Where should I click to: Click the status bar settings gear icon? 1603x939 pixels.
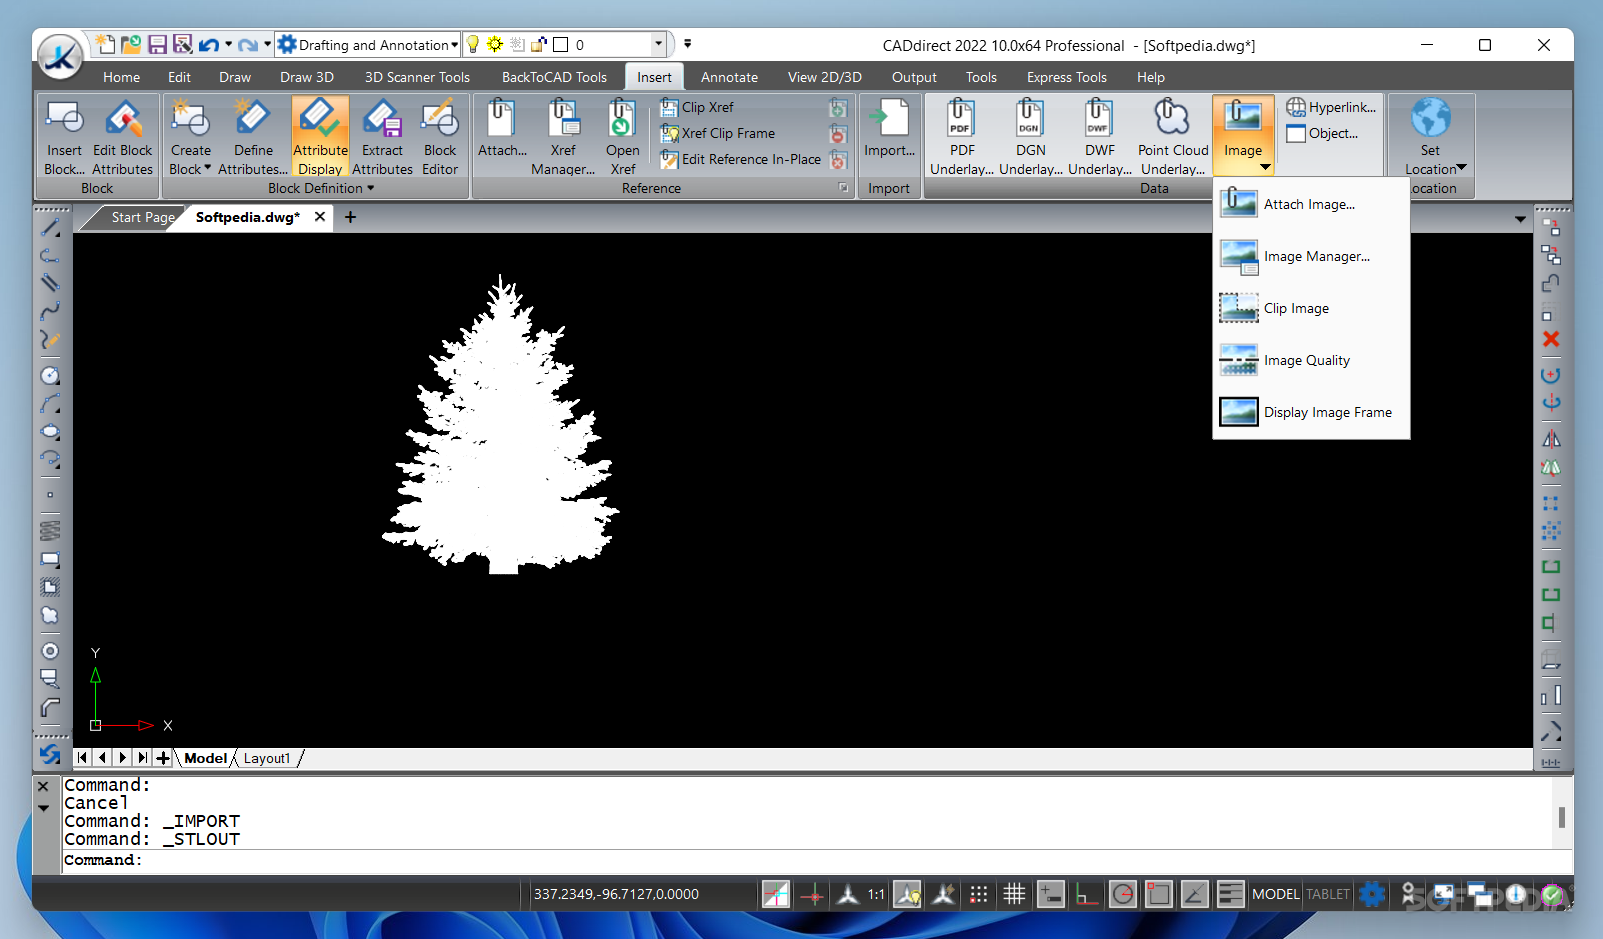pos(1372,894)
